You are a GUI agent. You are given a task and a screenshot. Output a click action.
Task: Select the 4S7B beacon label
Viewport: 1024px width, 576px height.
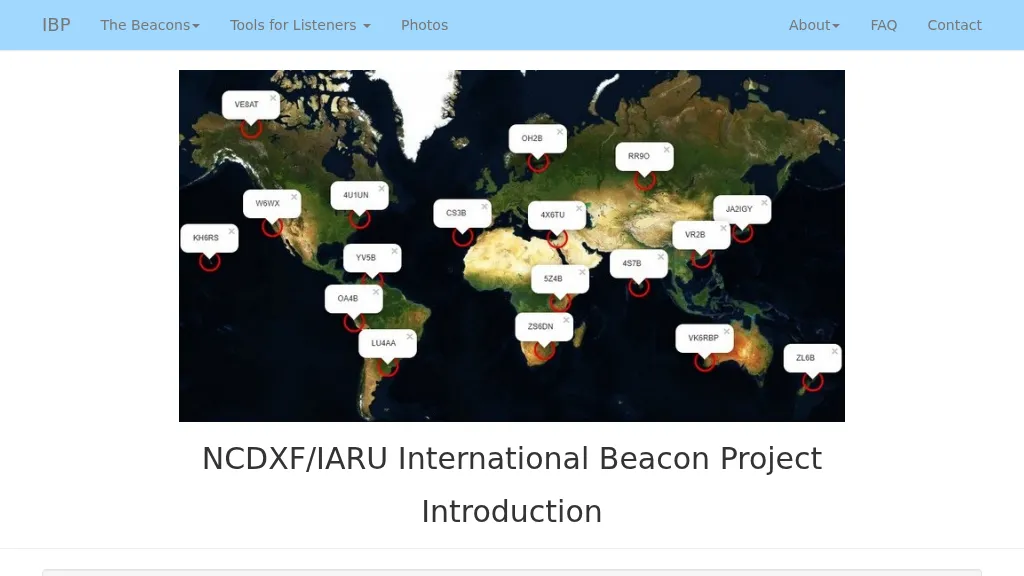[x=632, y=263]
